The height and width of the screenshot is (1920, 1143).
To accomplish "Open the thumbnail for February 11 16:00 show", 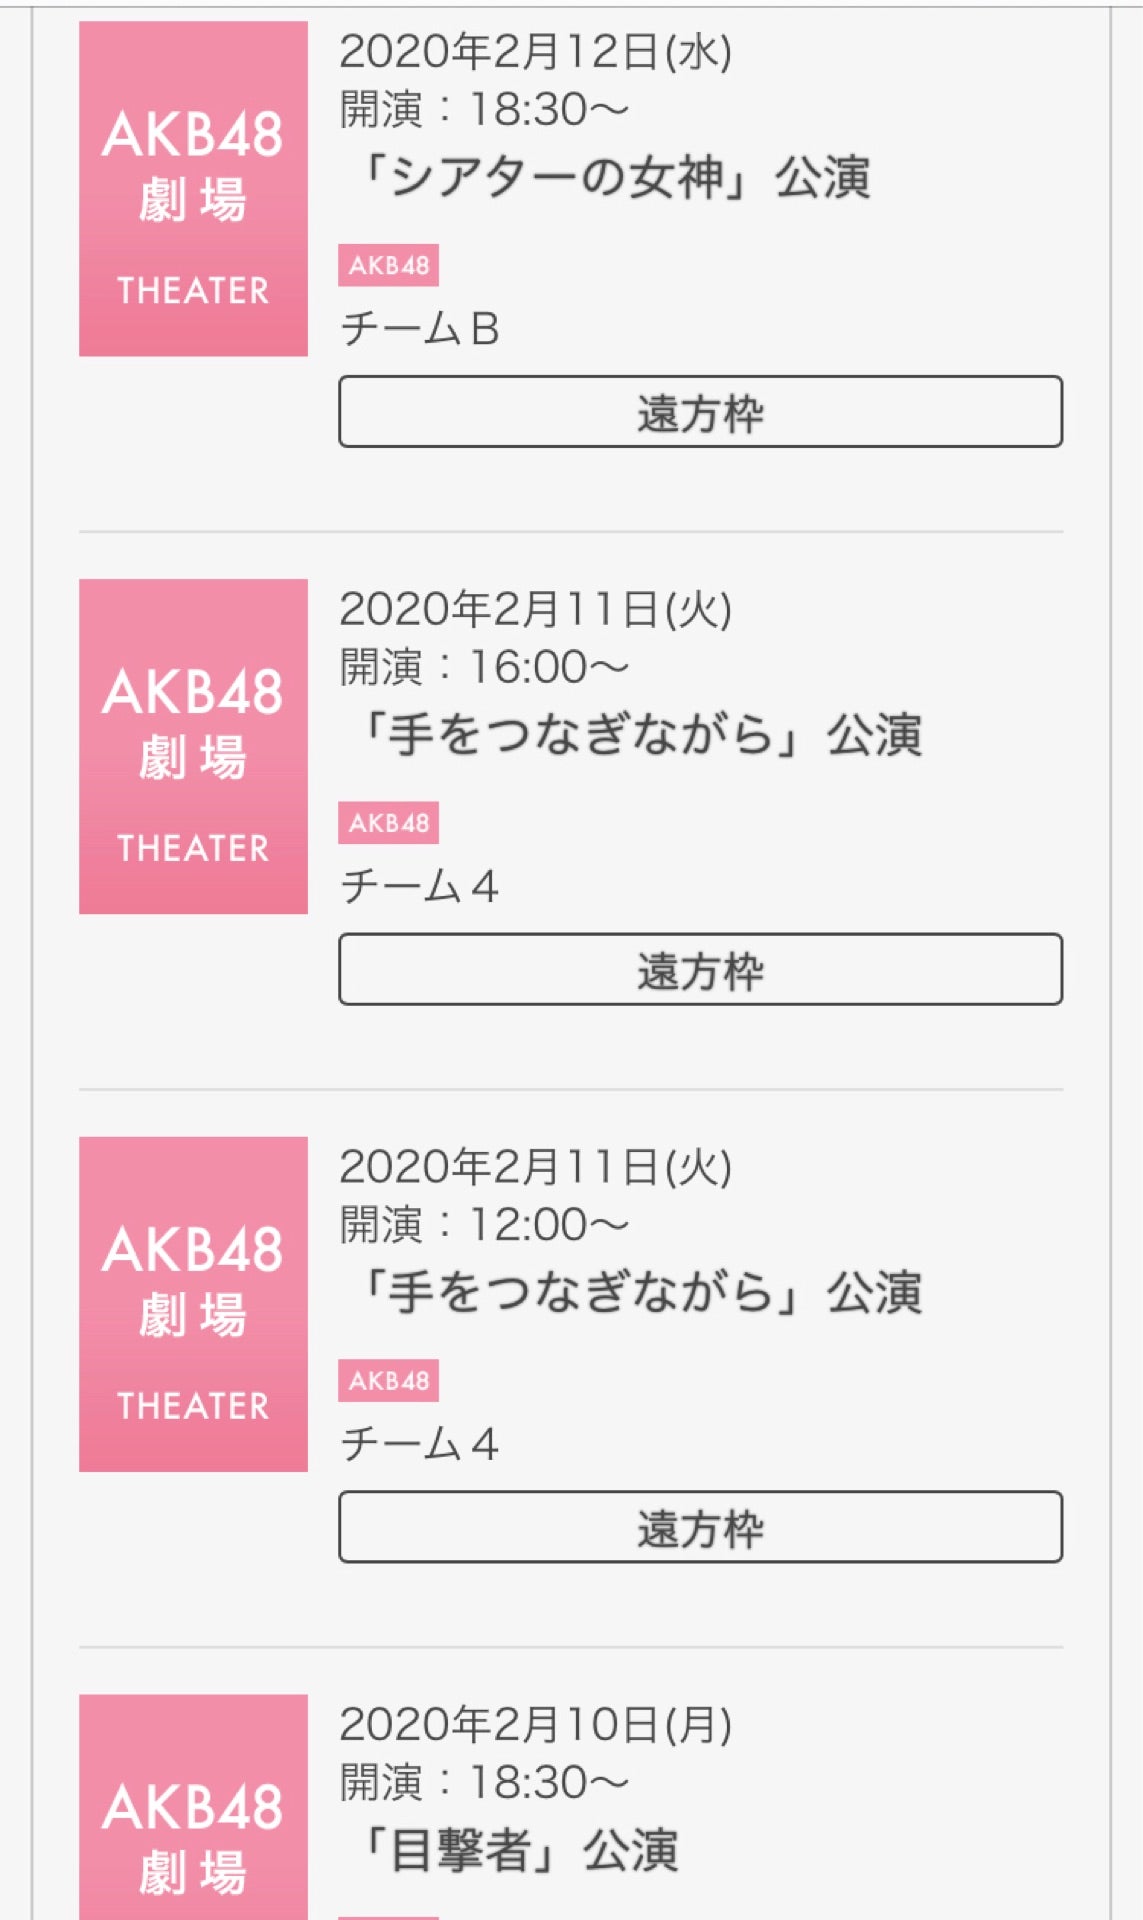I will 193,746.
